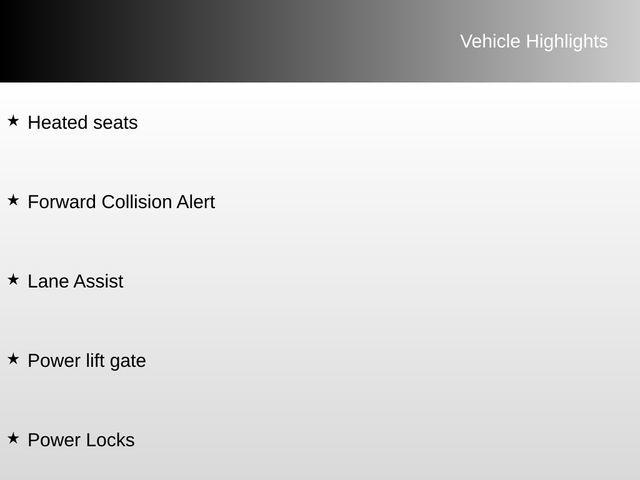Click the word Highlights in the title
Viewport: 640px width, 480px height.
(566, 41)
